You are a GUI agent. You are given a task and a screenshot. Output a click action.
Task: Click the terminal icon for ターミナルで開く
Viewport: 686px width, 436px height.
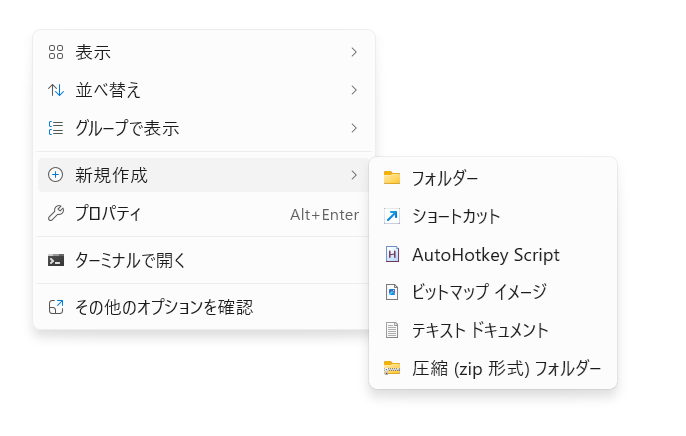coord(56,260)
